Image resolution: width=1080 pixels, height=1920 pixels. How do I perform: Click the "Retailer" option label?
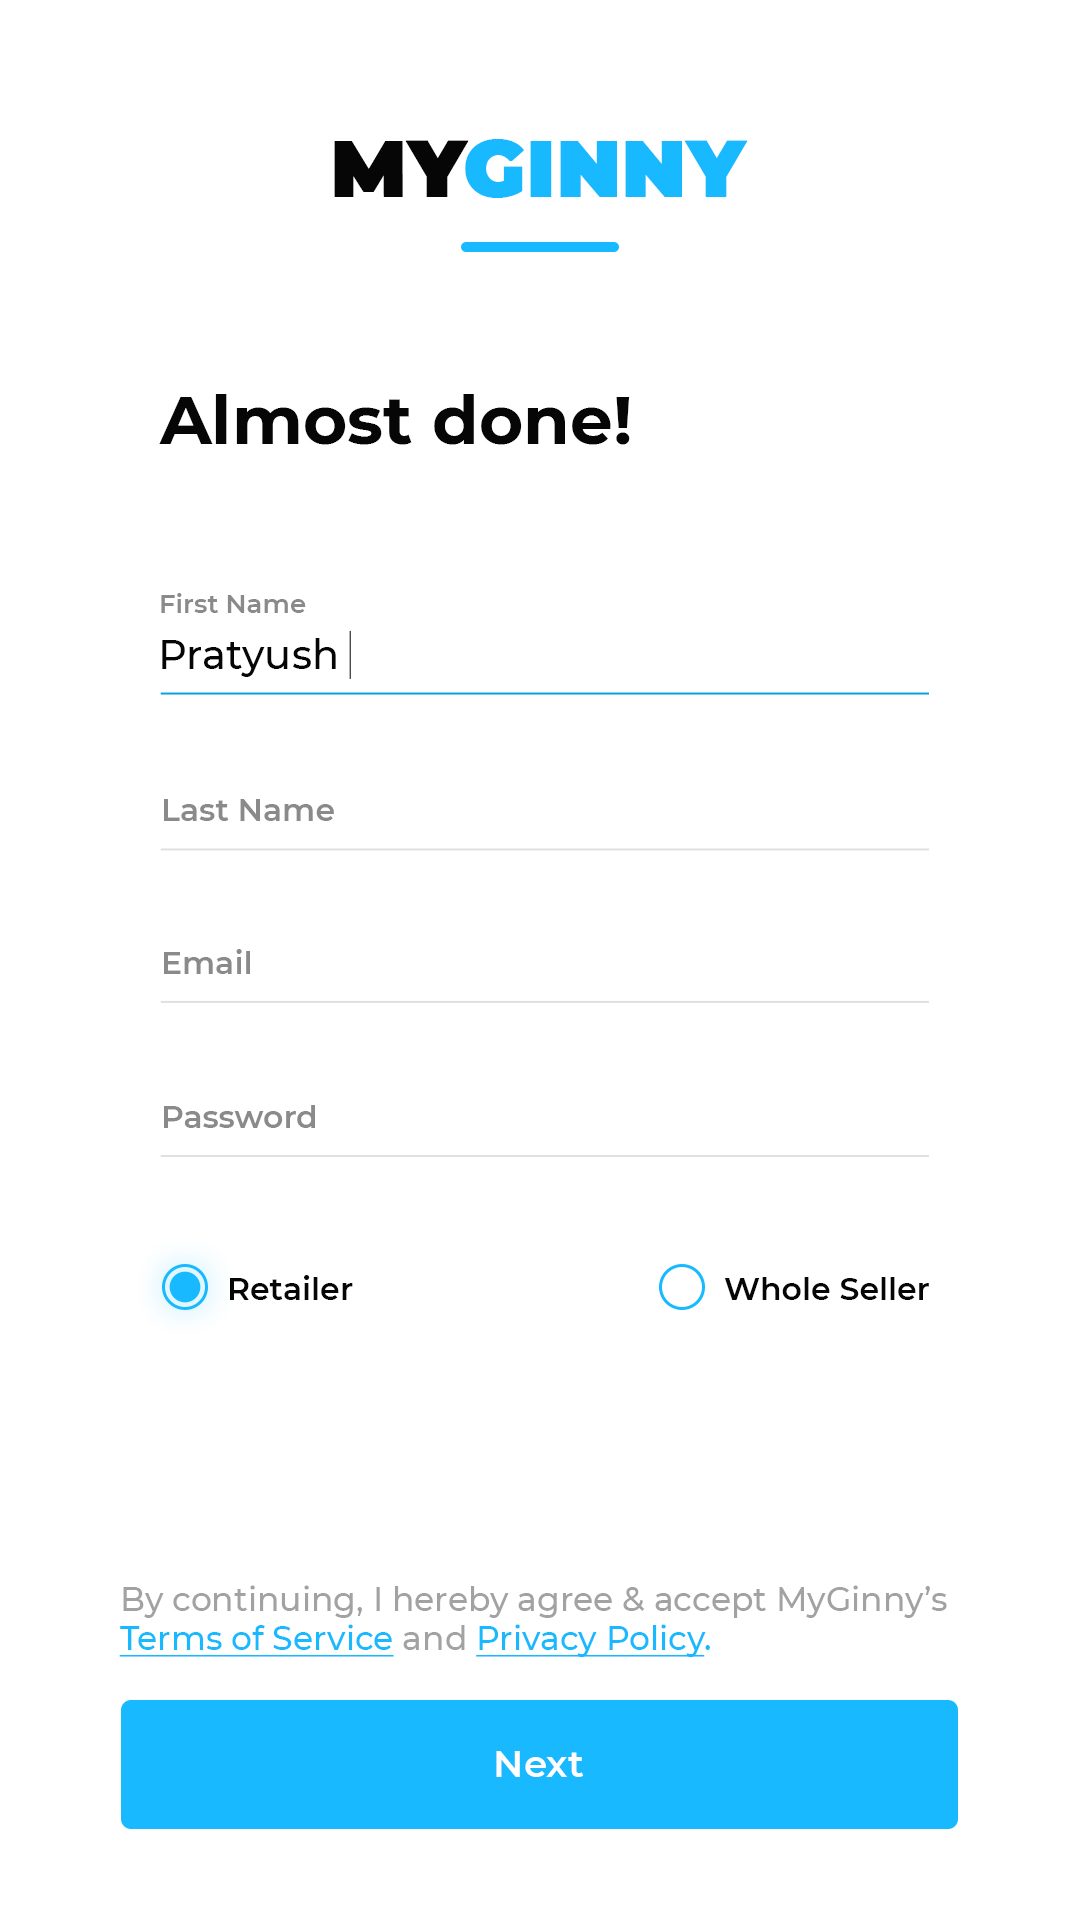pyautogui.click(x=290, y=1289)
